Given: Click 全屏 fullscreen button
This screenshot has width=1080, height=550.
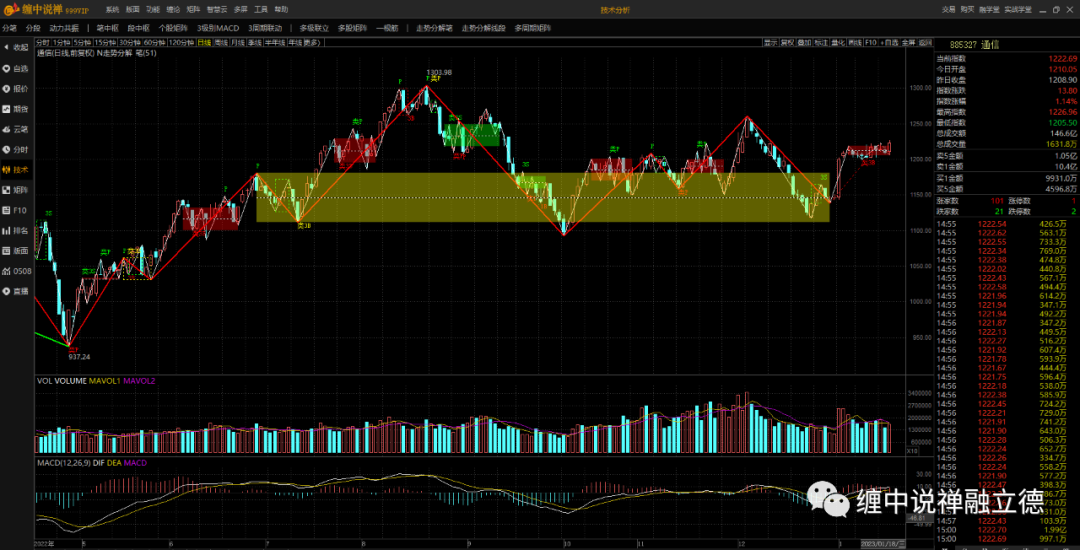Looking at the screenshot, I should pyautogui.click(x=908, y=43).
